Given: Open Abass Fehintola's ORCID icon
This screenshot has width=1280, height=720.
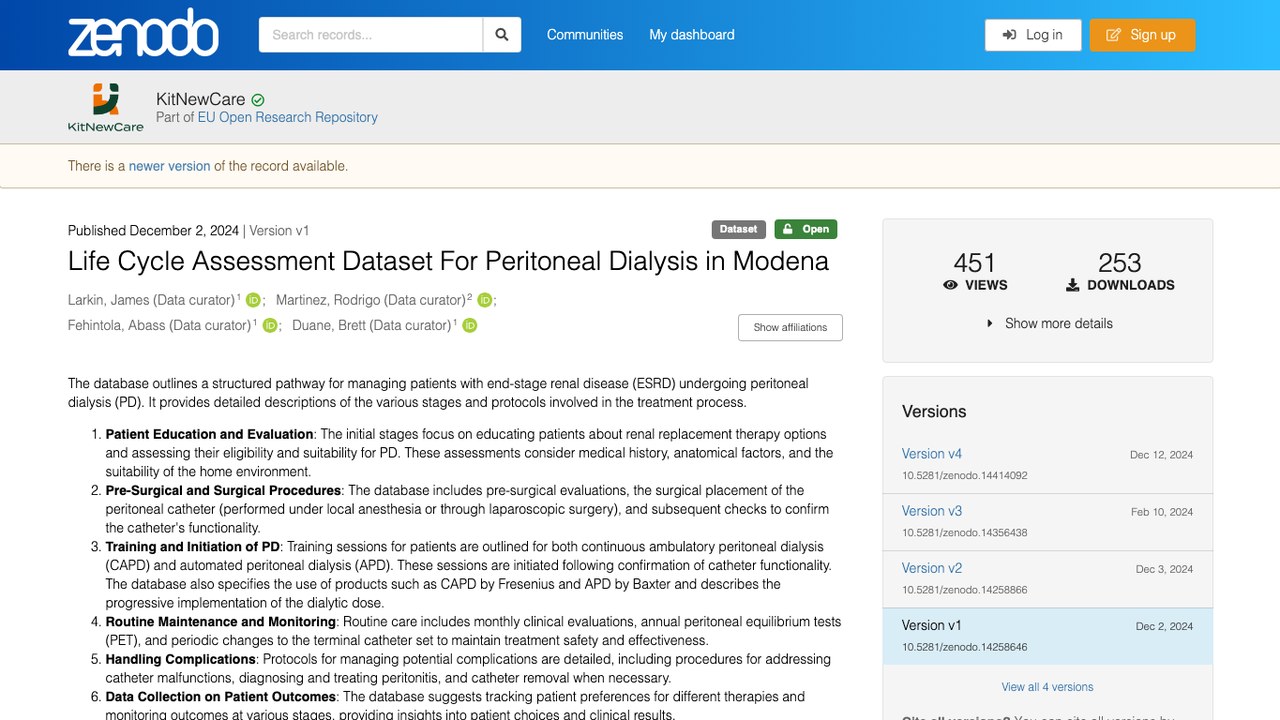Looking at the screenshot, I should click(x=270, y=325).
